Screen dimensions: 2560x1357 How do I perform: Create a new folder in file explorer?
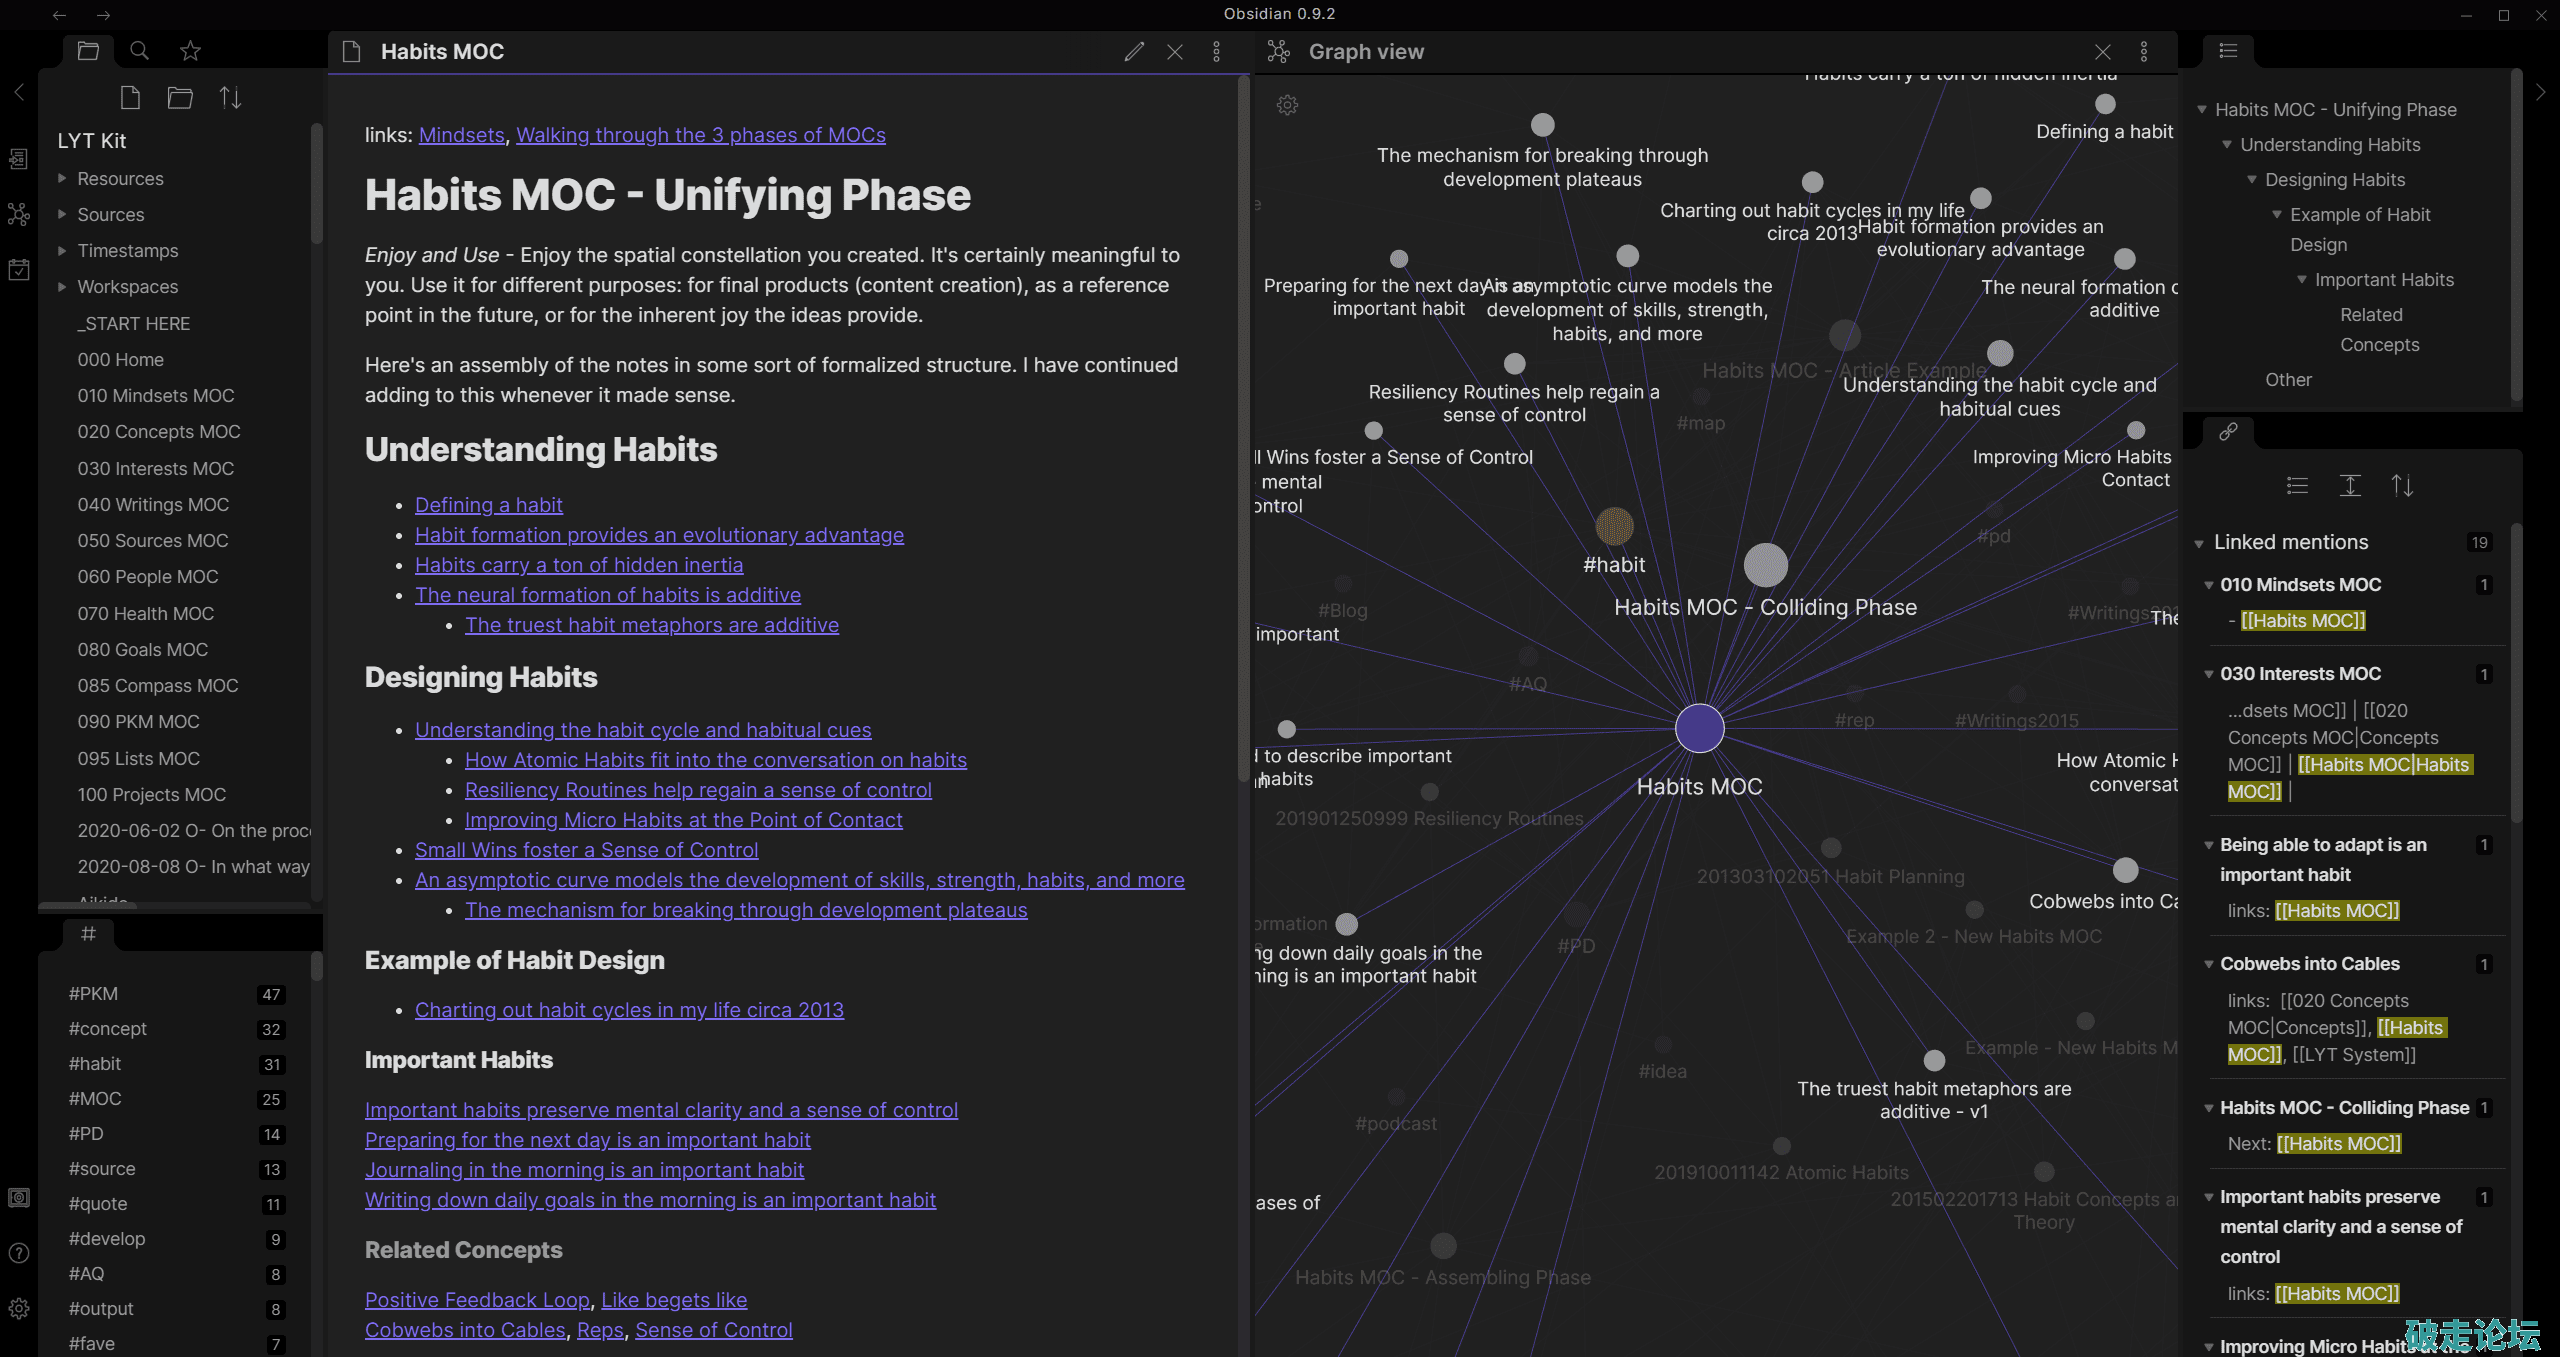tap(180, 98)
